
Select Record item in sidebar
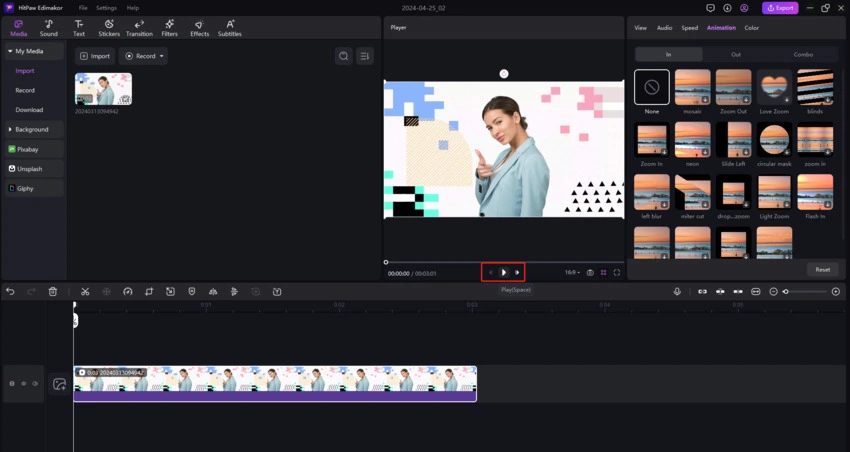(x=25, y=90)
